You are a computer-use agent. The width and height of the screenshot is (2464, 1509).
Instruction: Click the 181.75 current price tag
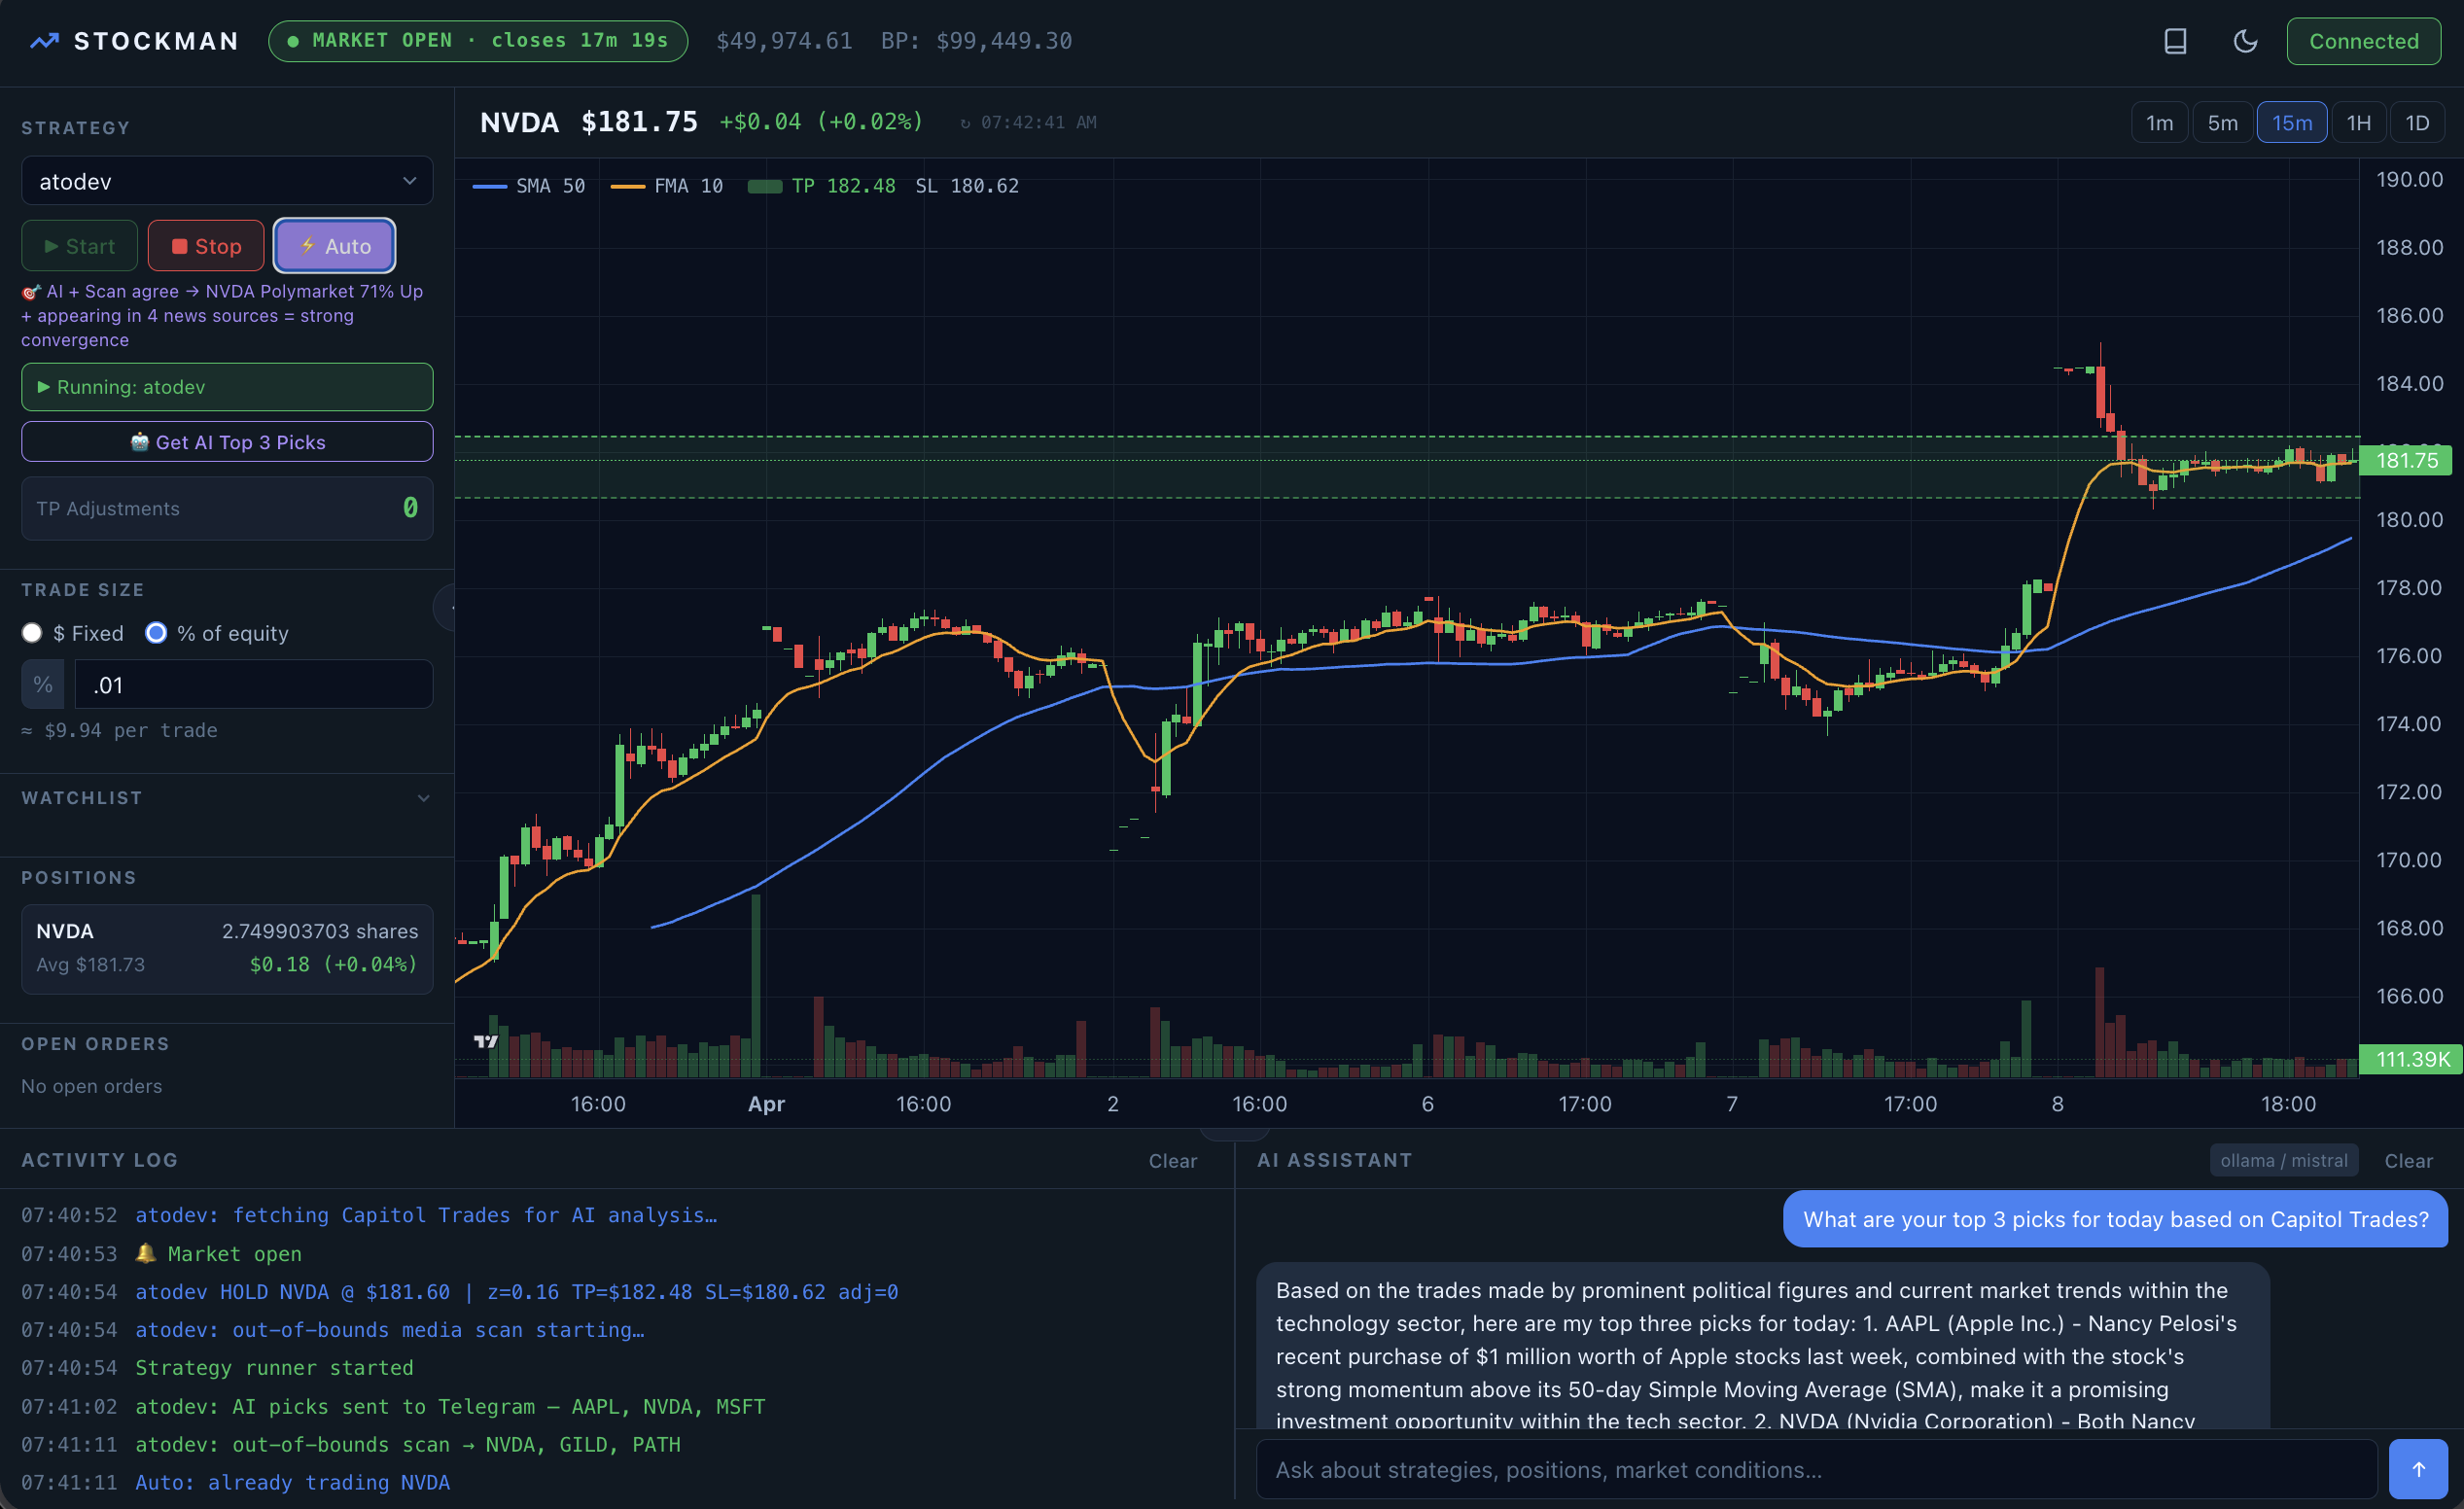(2405, 460)
